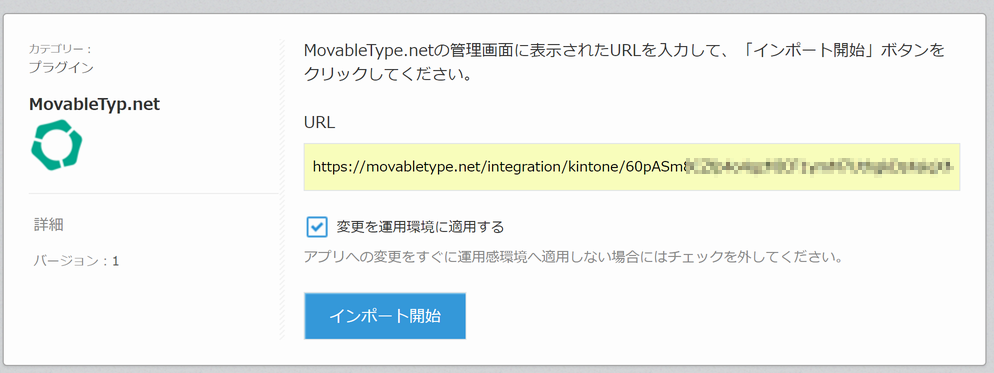The height and width of the screenshot is (373, 994).
Task: Click the プラグイン category text
Action: (61, 67)
